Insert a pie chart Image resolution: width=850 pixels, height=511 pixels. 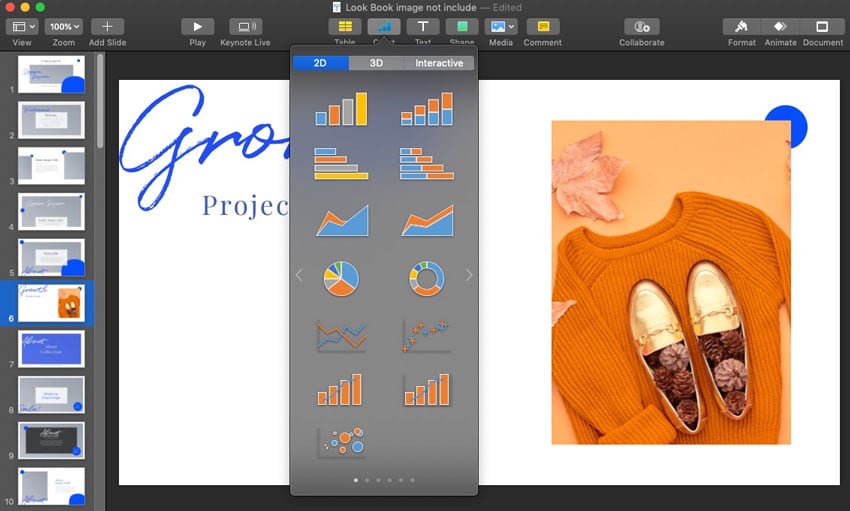click(x=341, y=279)
